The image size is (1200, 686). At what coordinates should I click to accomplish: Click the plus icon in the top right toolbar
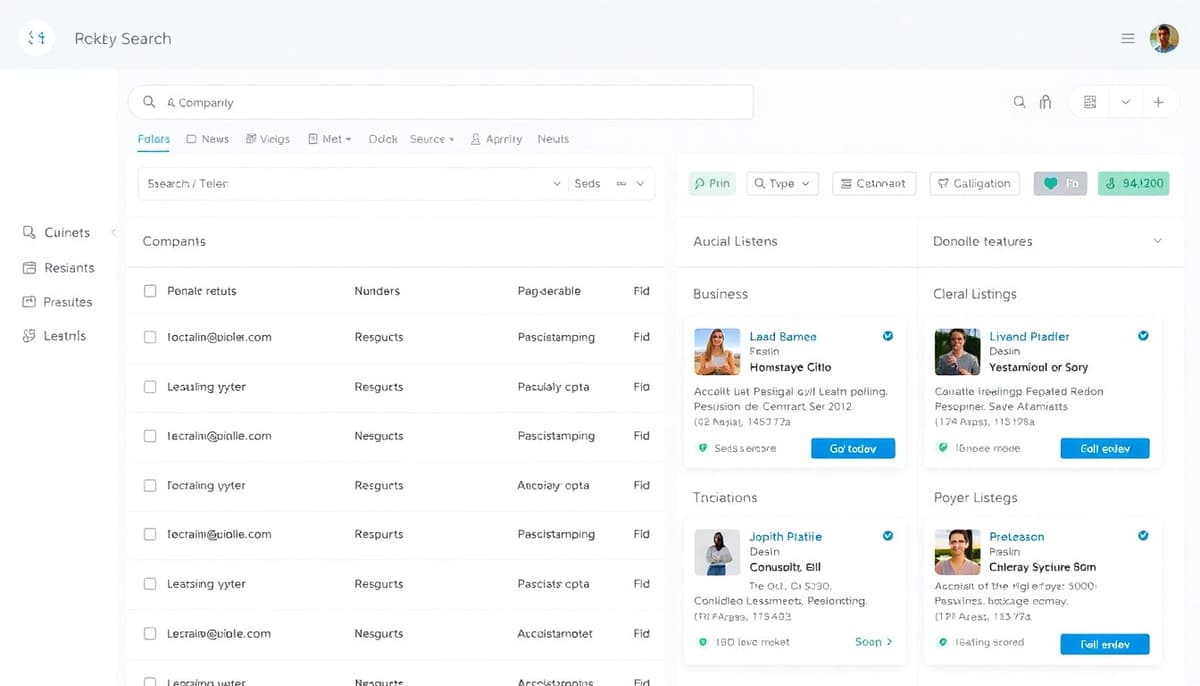(1159, 102)
